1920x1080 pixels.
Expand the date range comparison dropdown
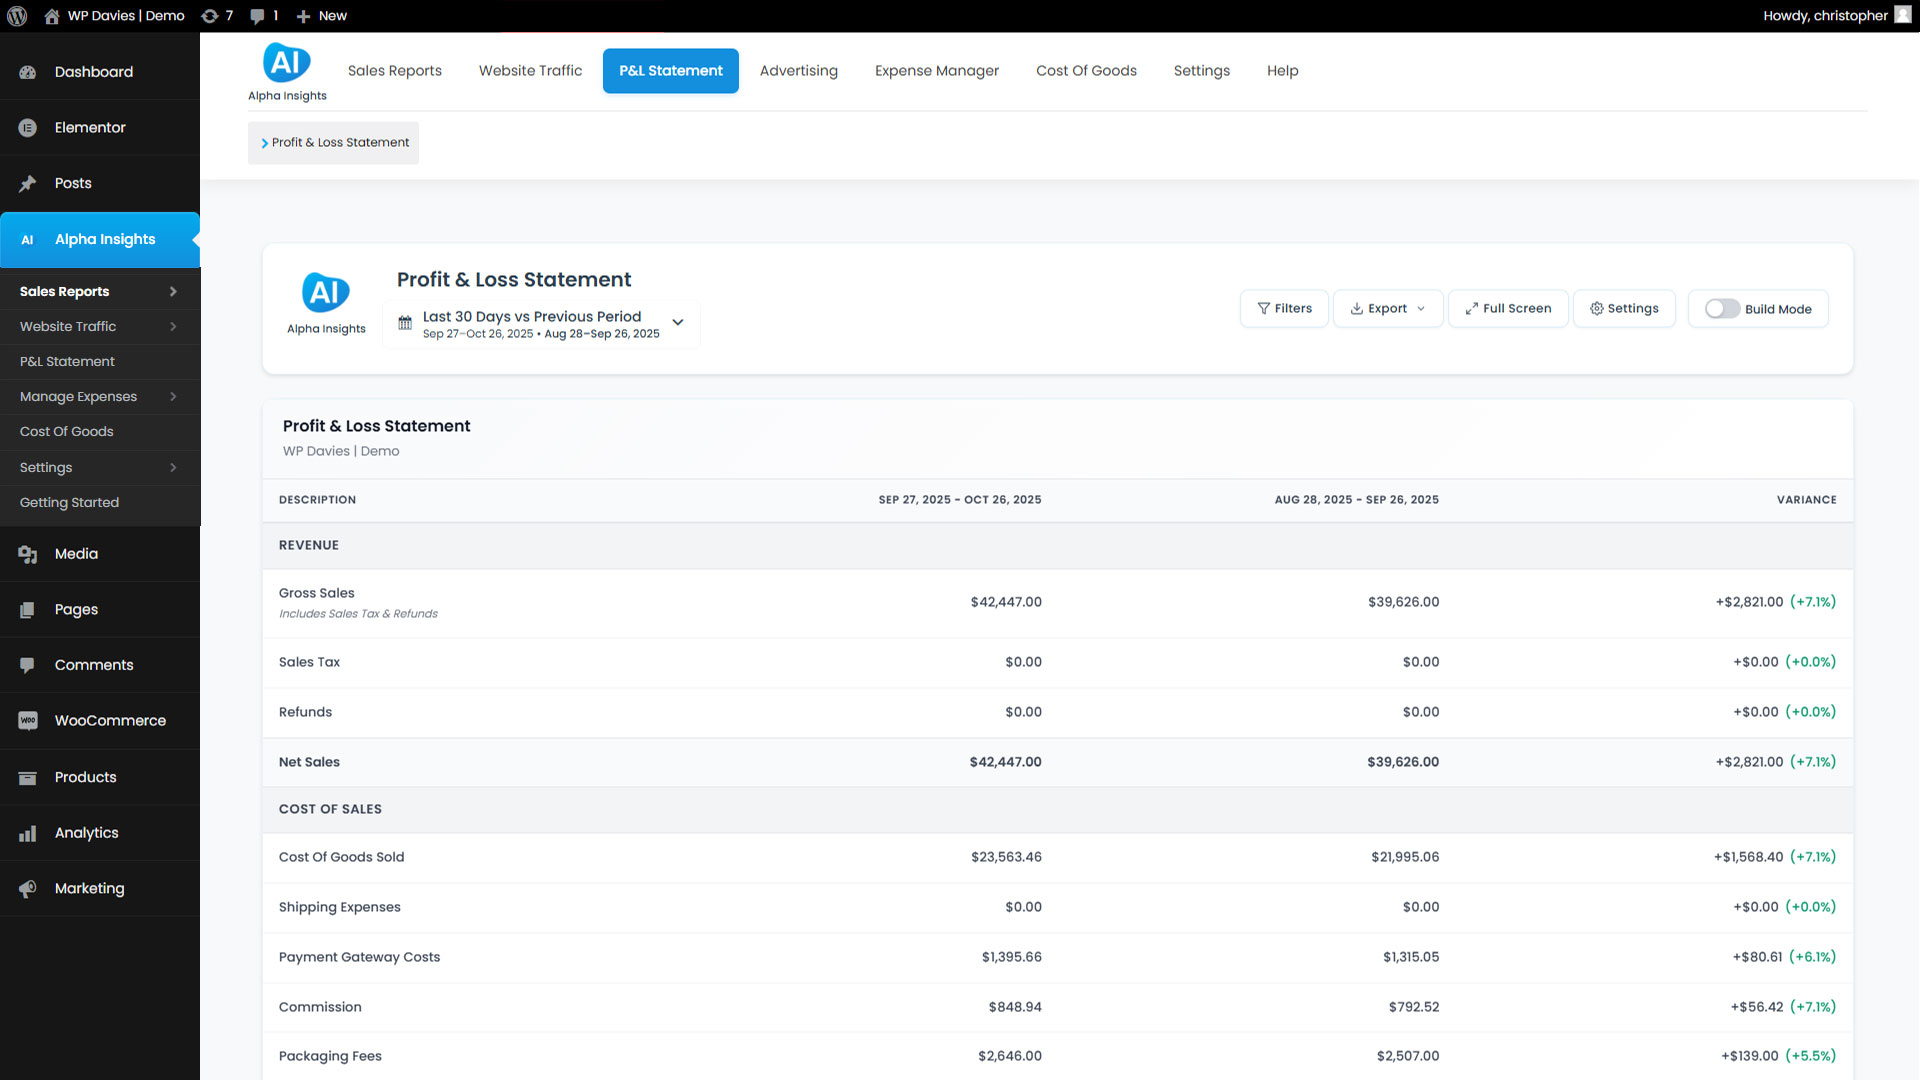(678, 323)
